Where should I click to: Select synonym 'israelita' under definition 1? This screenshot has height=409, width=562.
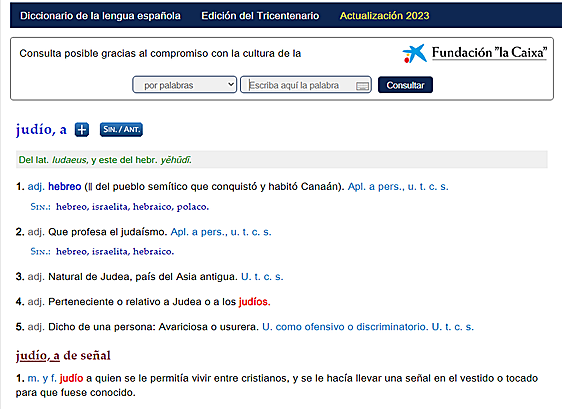click(111, 207)
